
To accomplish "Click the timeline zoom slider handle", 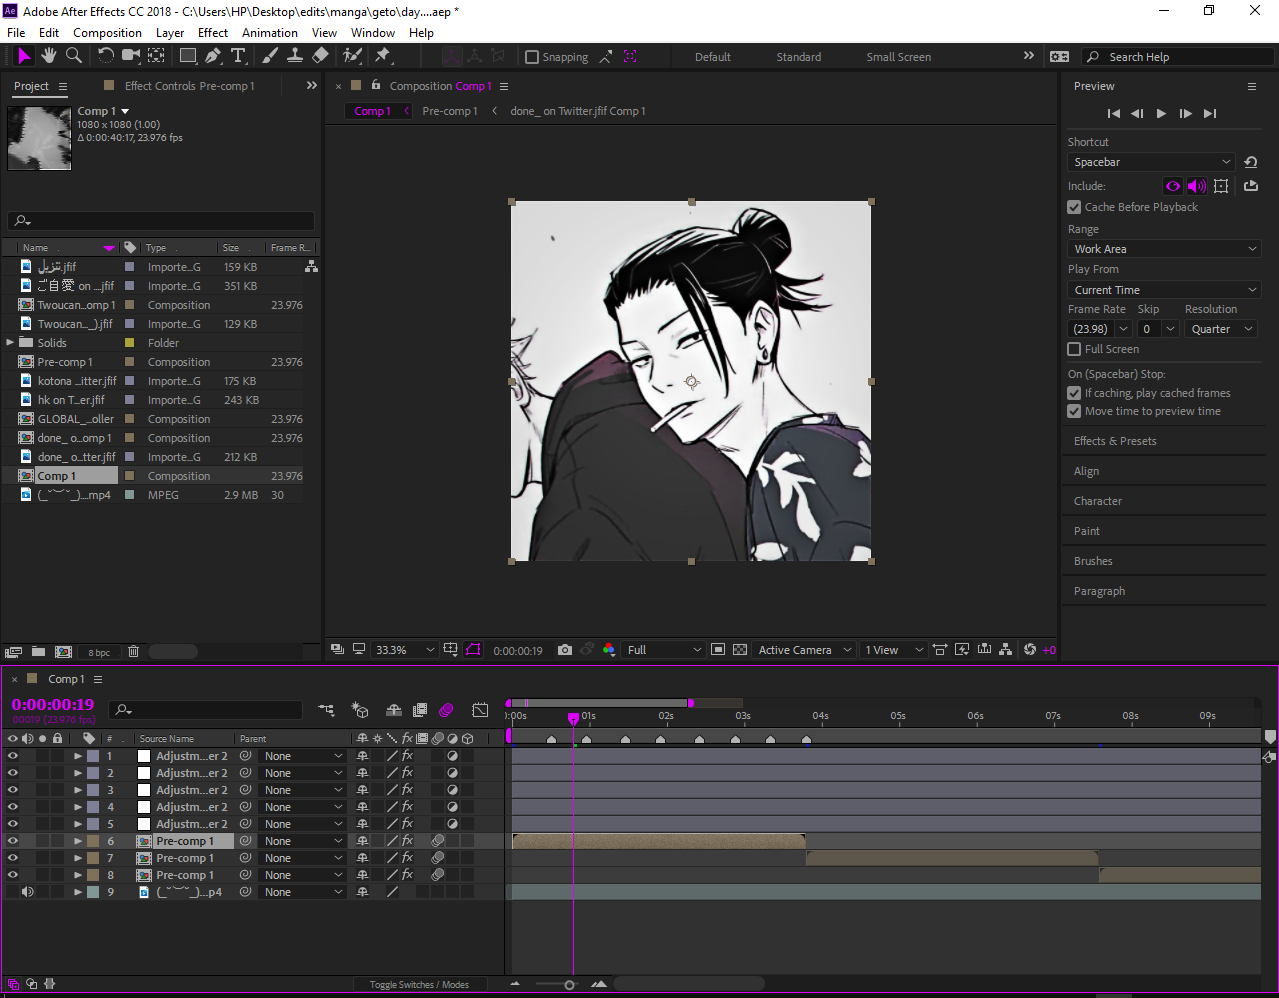I will 569,985.
